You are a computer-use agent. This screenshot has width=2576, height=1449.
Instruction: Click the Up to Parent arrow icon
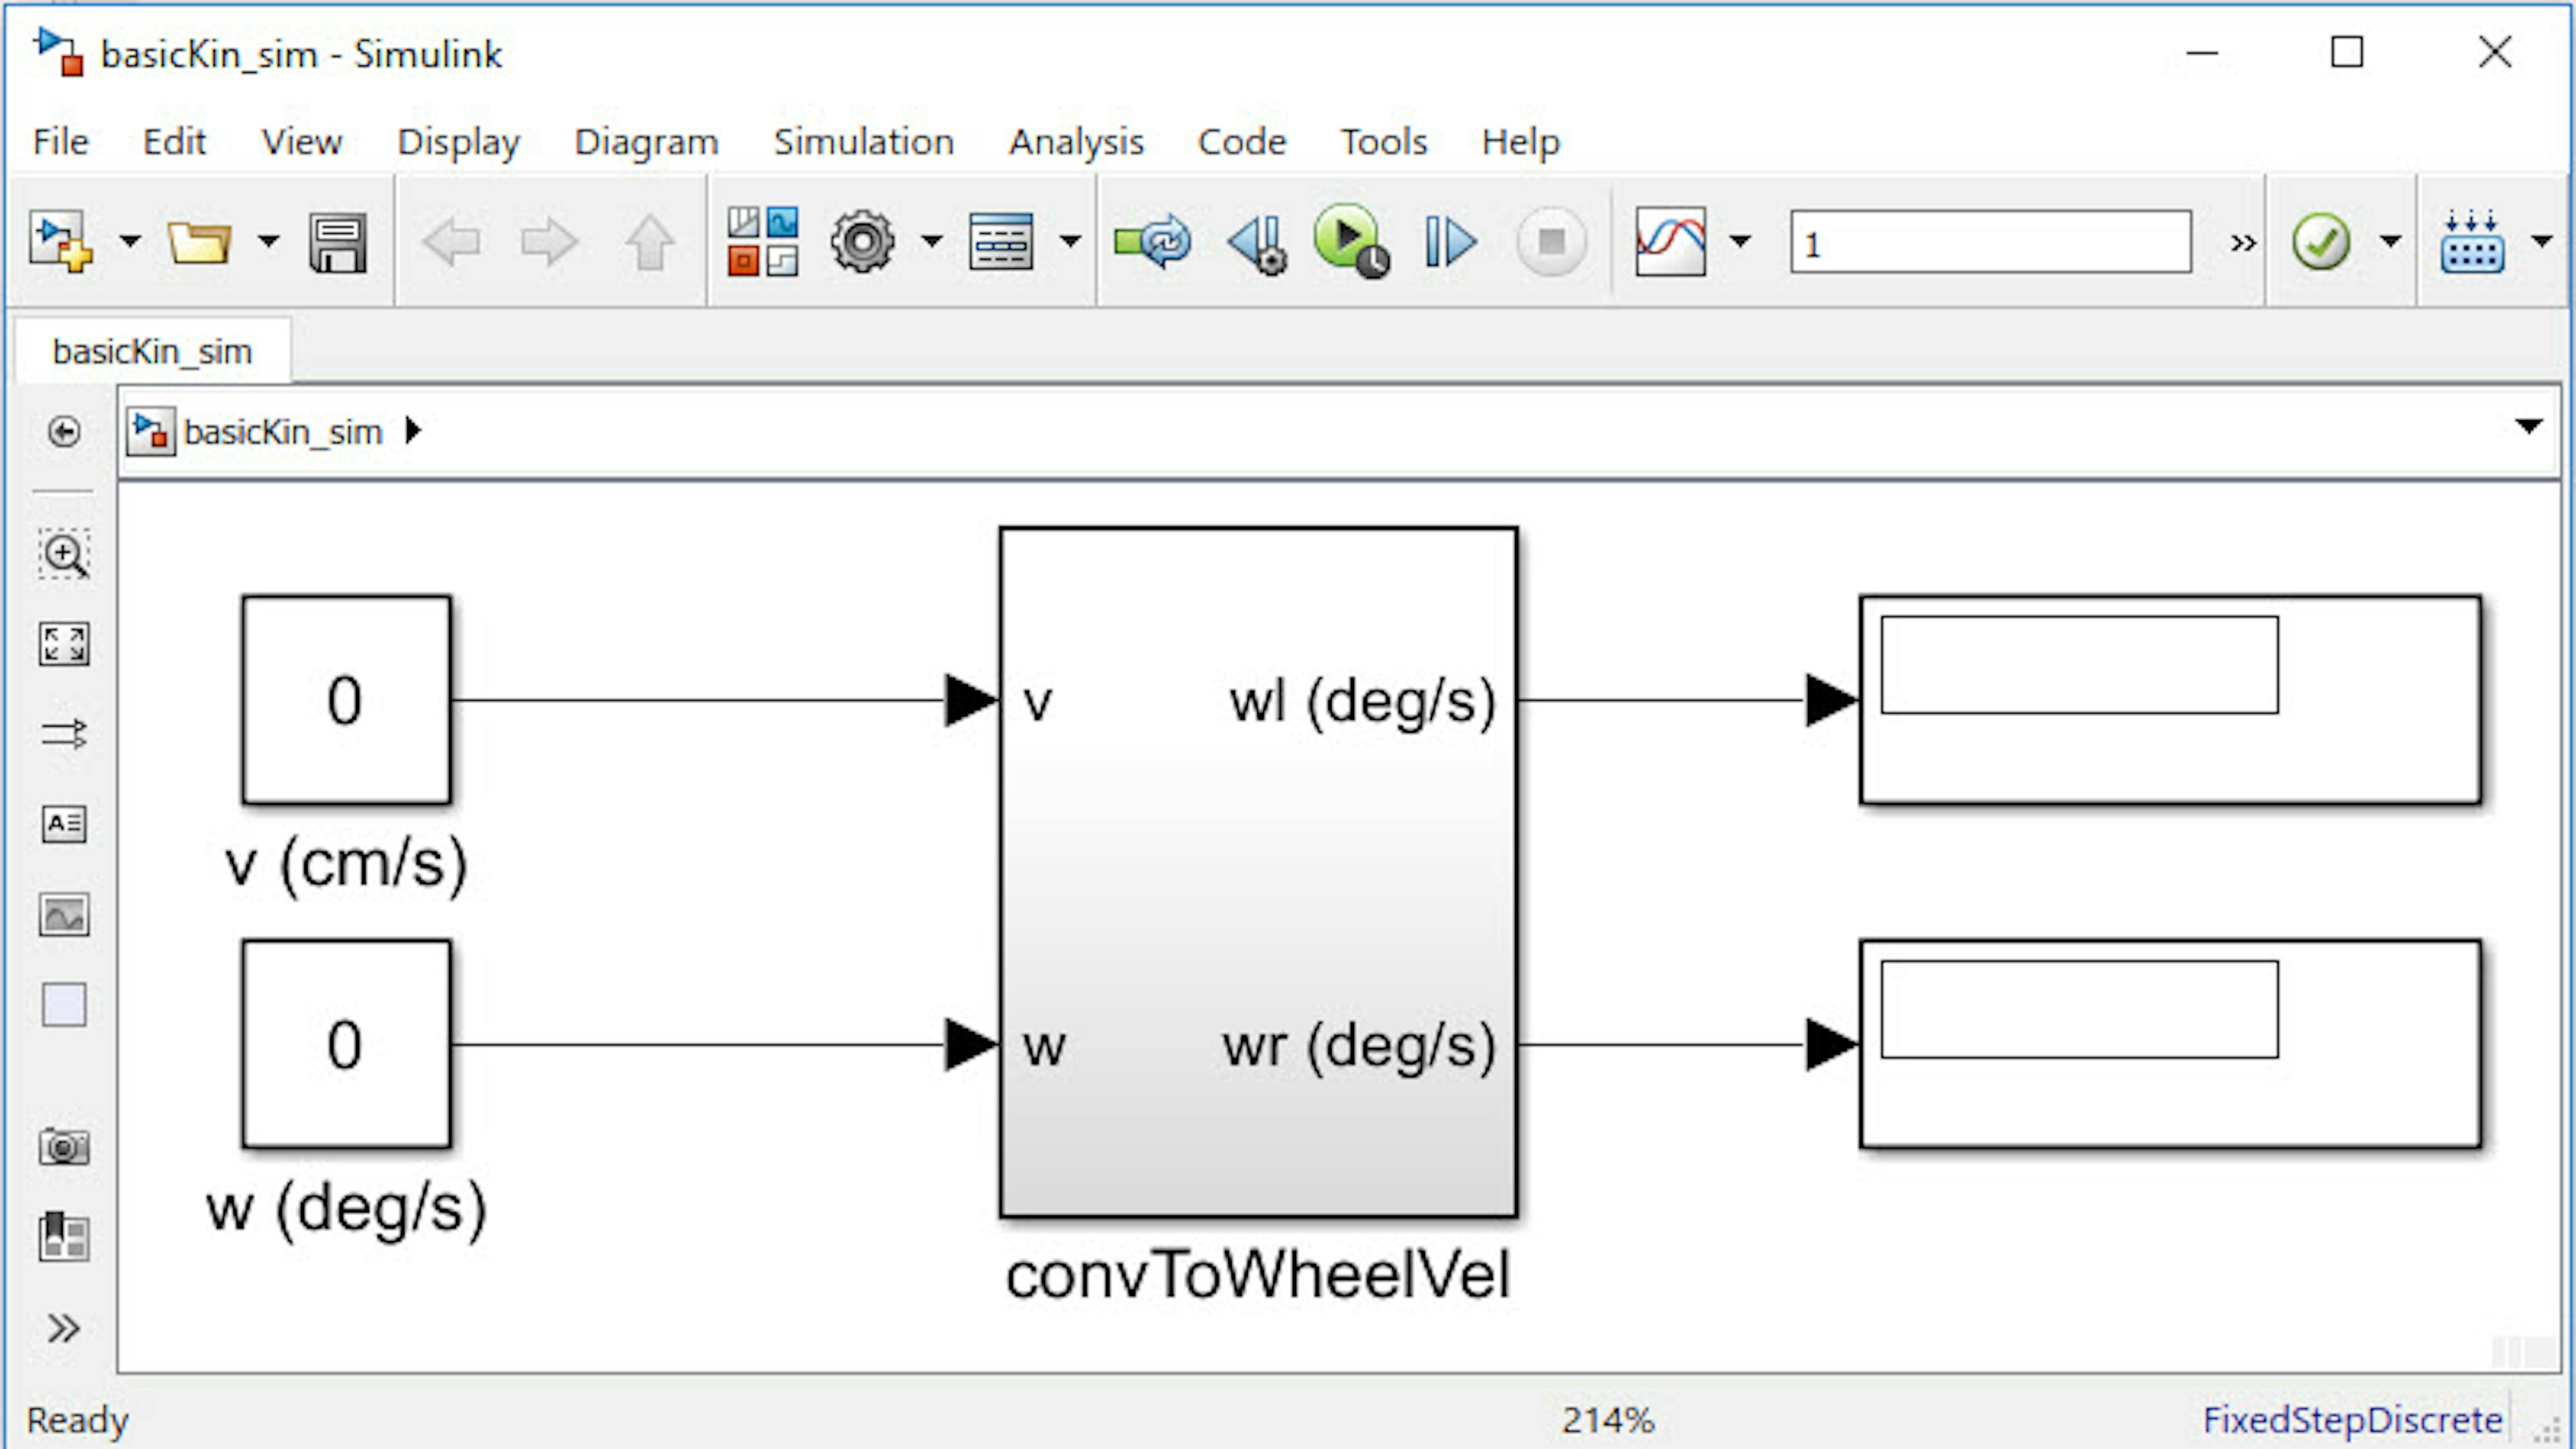pyautogui.click(x=650, y=242)
